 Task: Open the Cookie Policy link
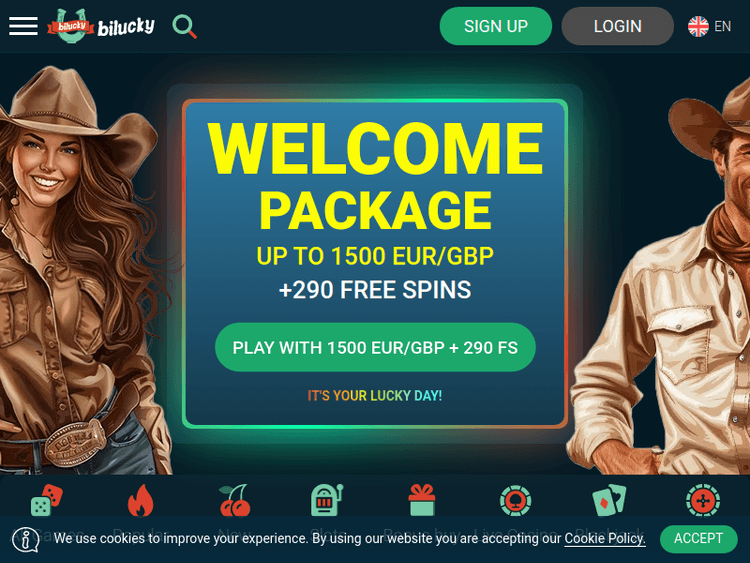605,539
